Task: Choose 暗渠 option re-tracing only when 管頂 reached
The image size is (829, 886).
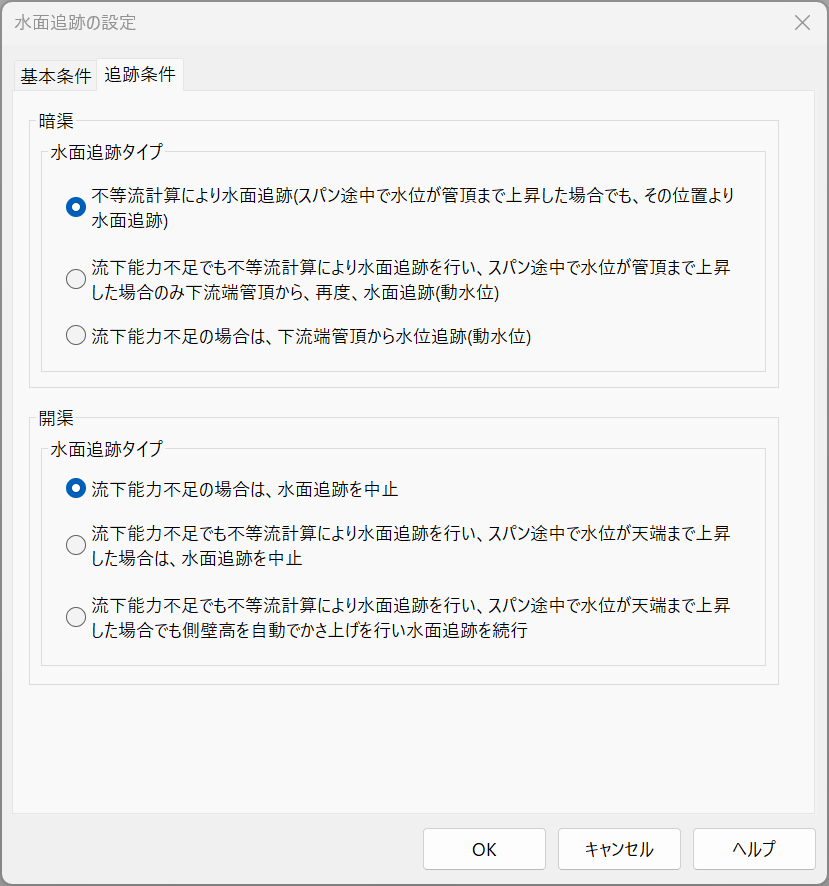Action: coord(75,280)
